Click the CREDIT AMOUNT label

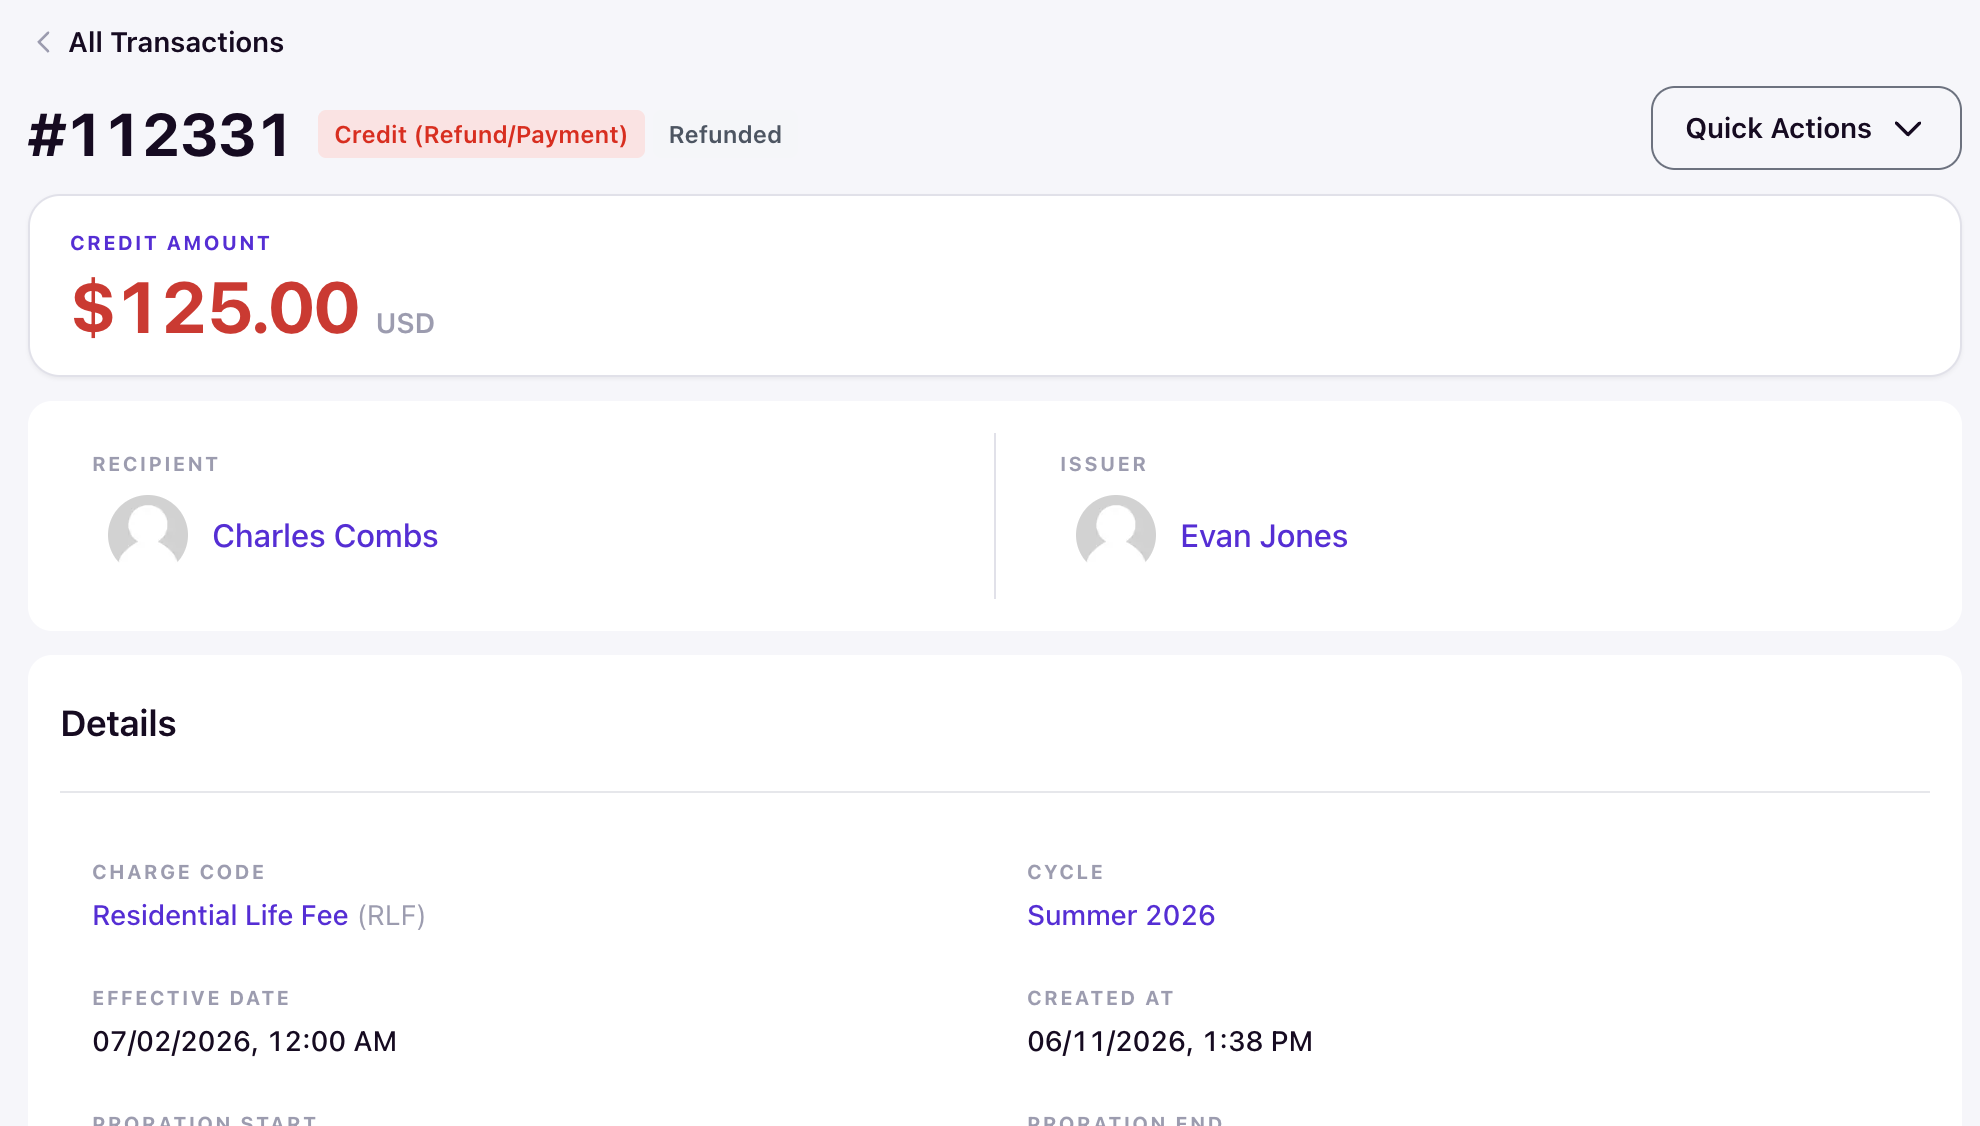click(170, 243)
